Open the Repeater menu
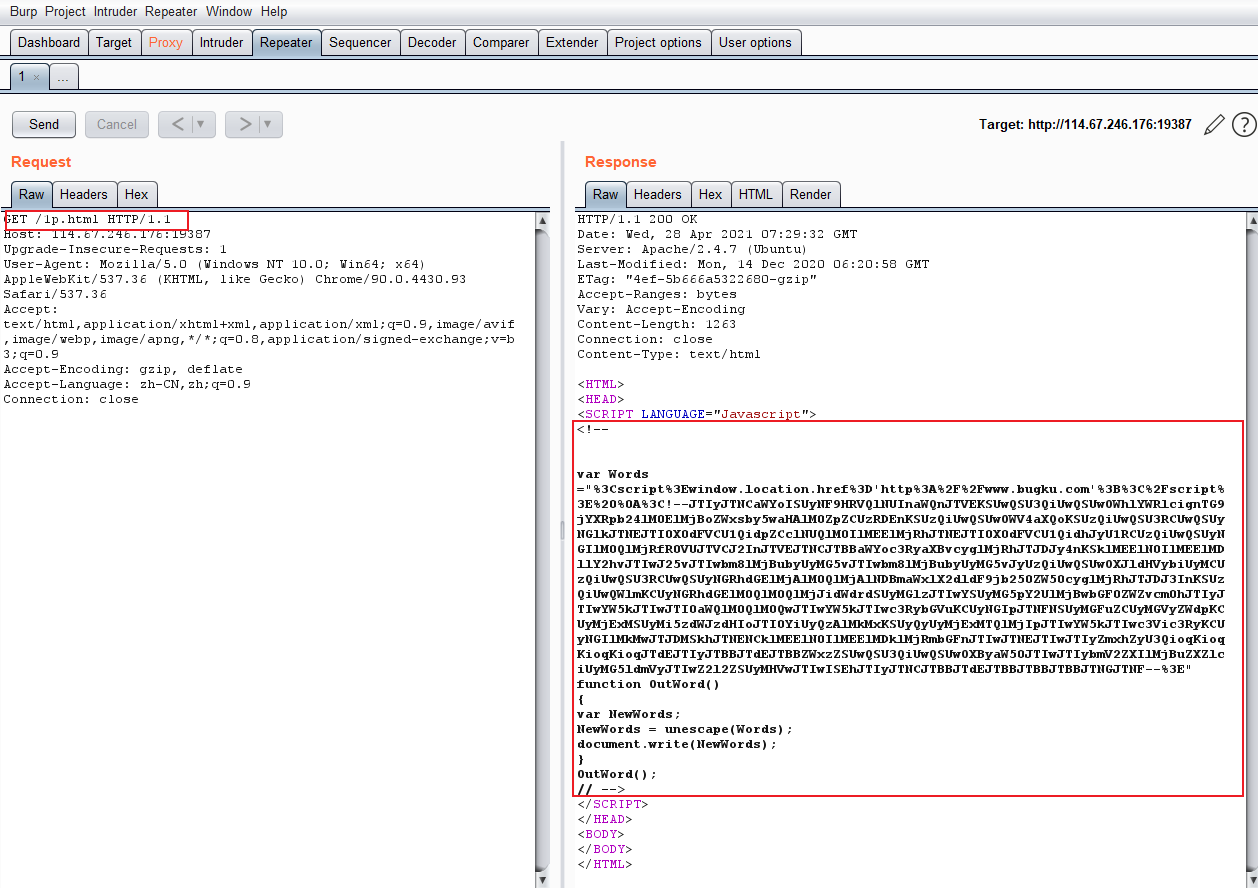 tap(171, 12)
